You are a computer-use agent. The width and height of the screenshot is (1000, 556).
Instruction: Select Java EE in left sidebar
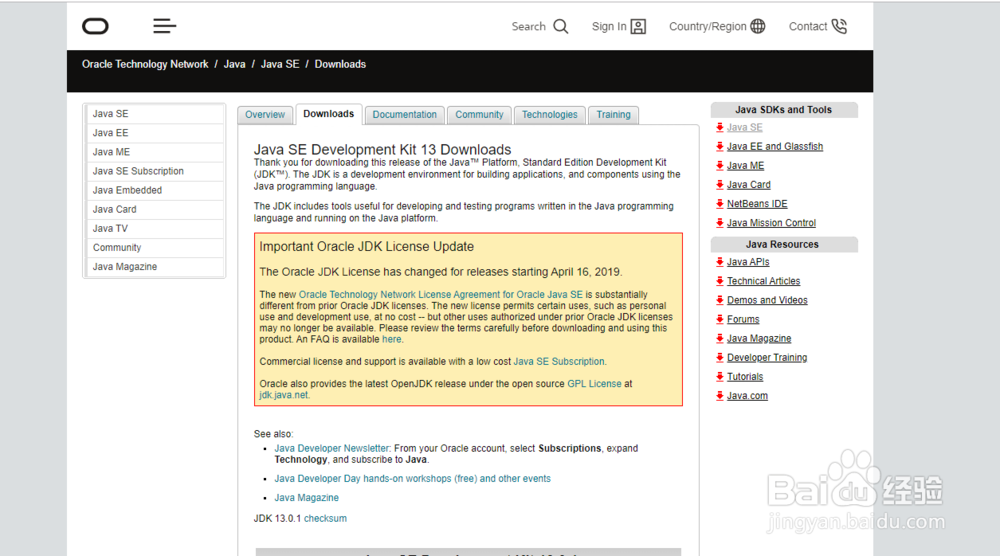154,133
